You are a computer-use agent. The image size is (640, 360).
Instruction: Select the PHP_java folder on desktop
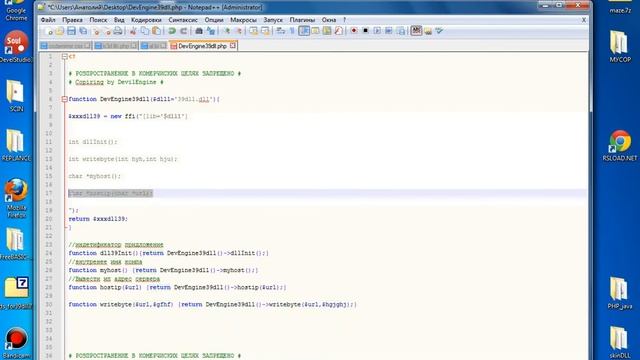tap(620, 293)
